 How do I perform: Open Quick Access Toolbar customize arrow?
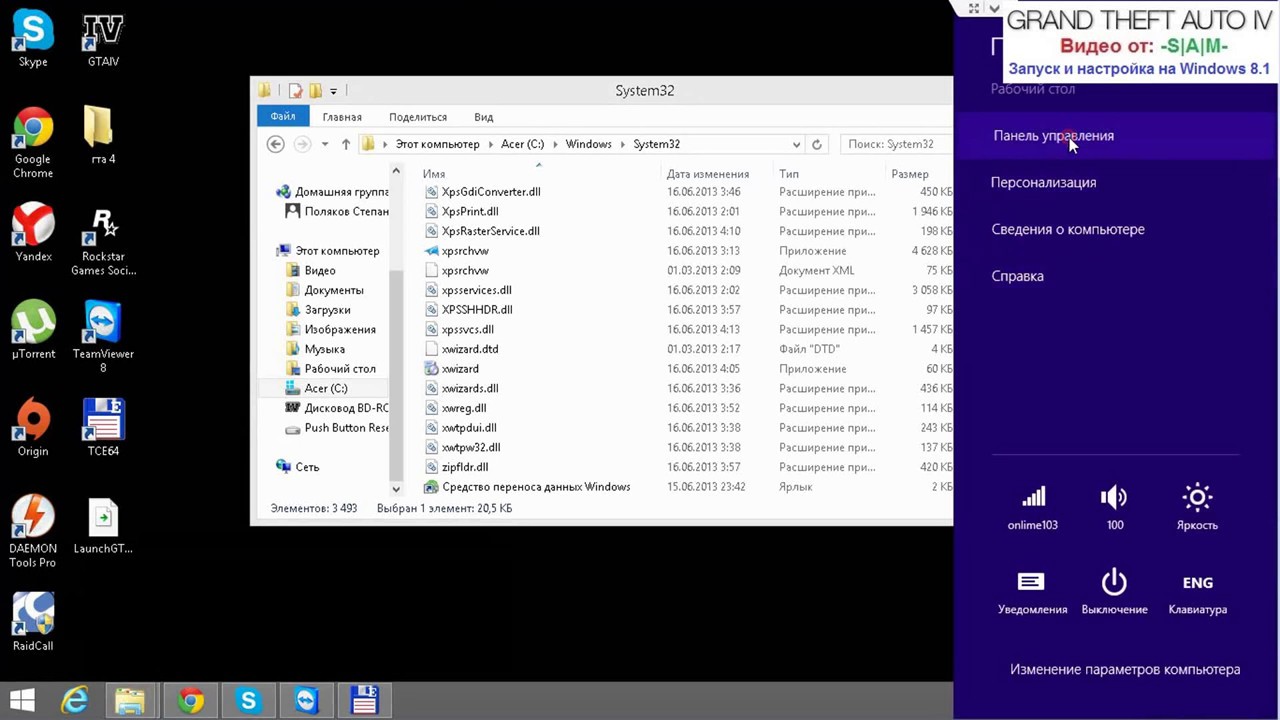(333, 91)
